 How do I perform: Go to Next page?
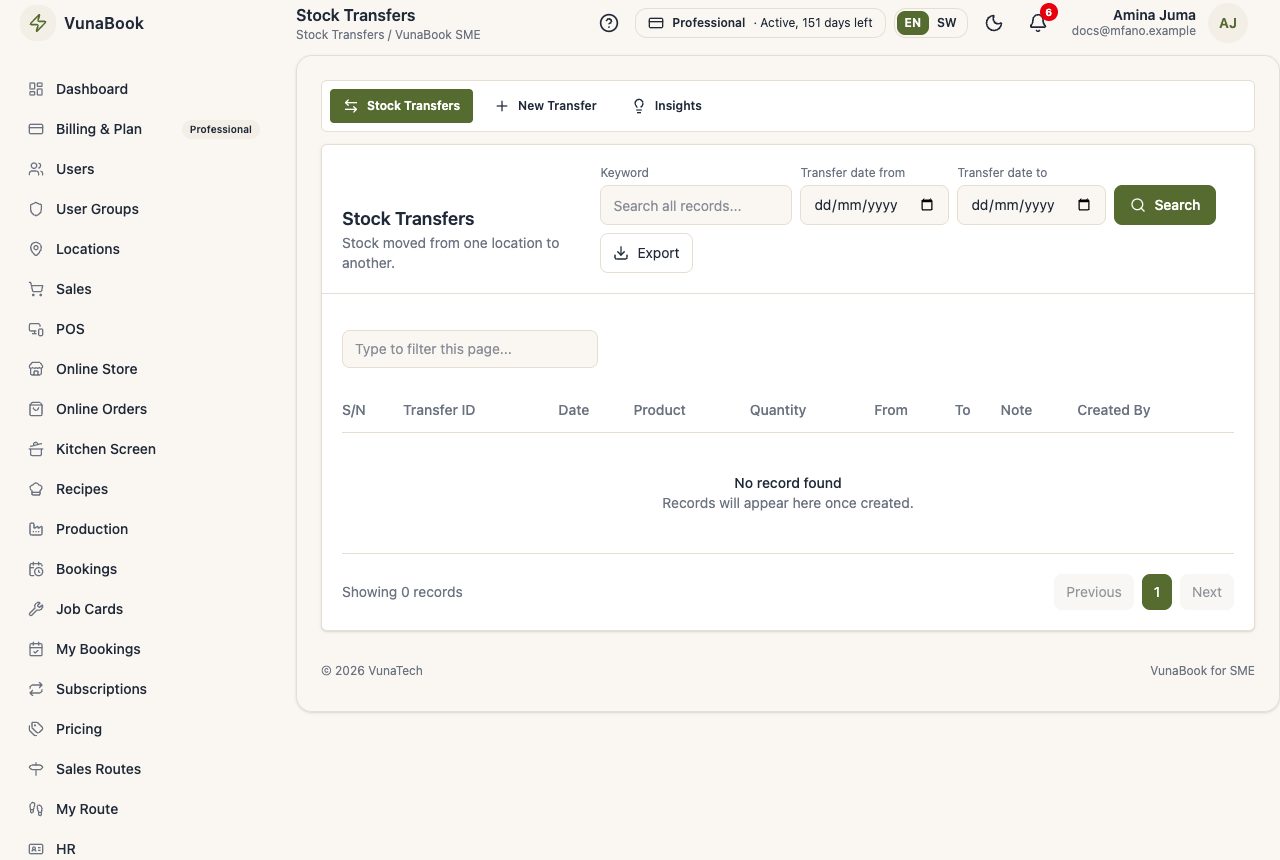1207,592
